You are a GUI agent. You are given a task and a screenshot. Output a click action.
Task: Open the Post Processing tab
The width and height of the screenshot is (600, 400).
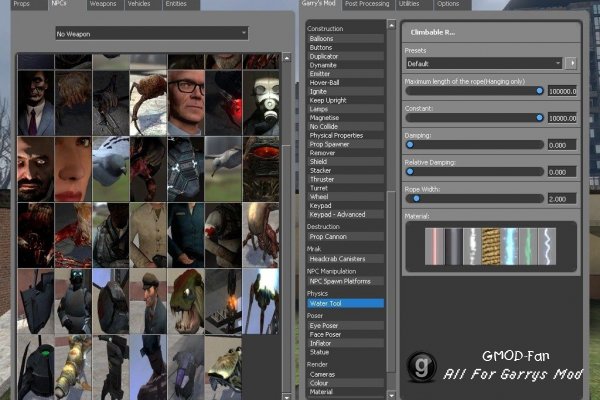coord(367,5)
